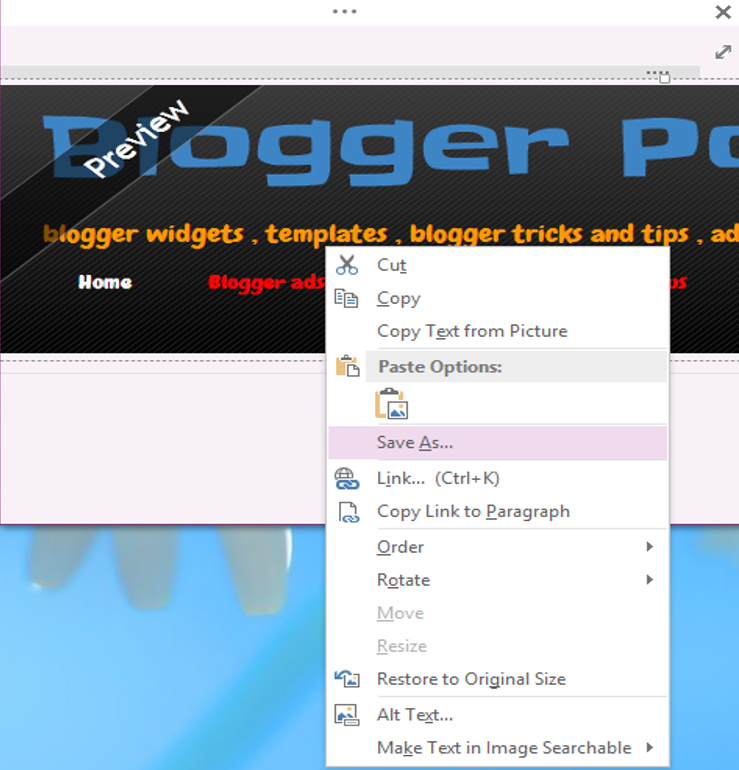Close the note window with X
The height and width of the screenshot is (770, 739).
coord(723,12)
